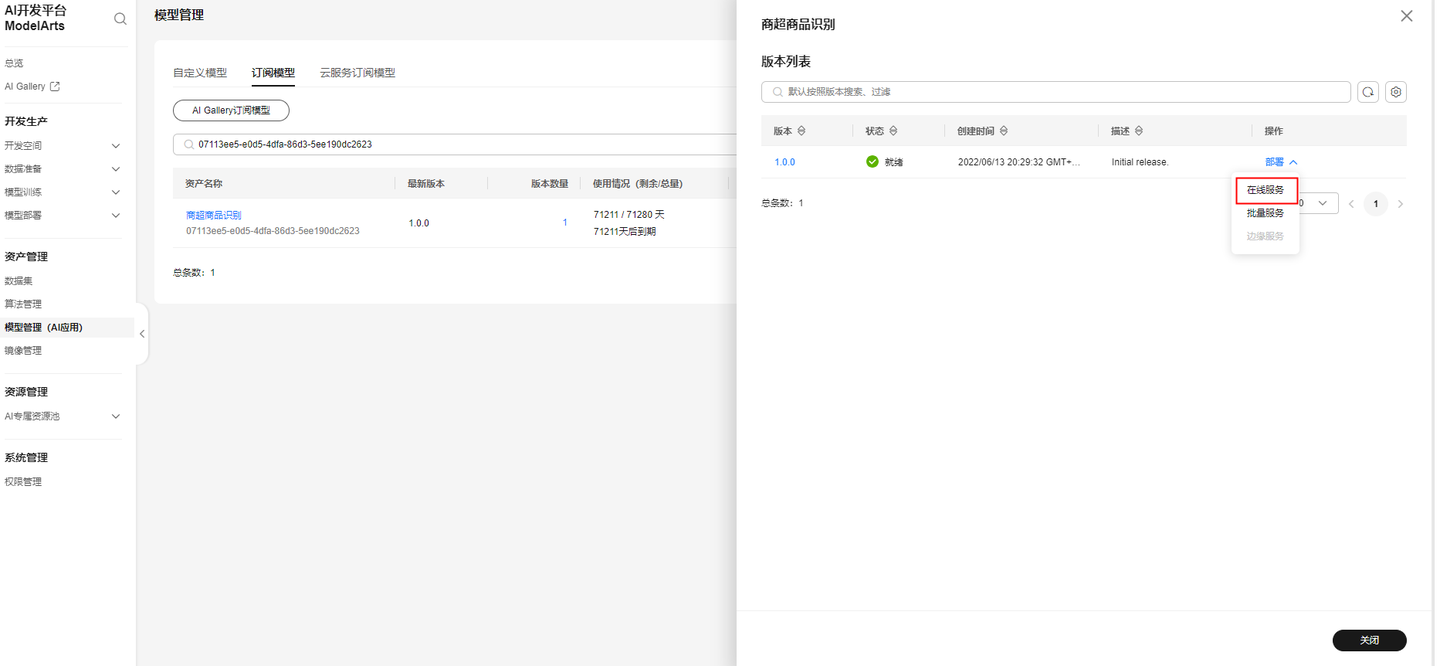The image size is (1440, 666).
Task: Click the AI Gallery订阅模型 button
Action: click(231, 111)
